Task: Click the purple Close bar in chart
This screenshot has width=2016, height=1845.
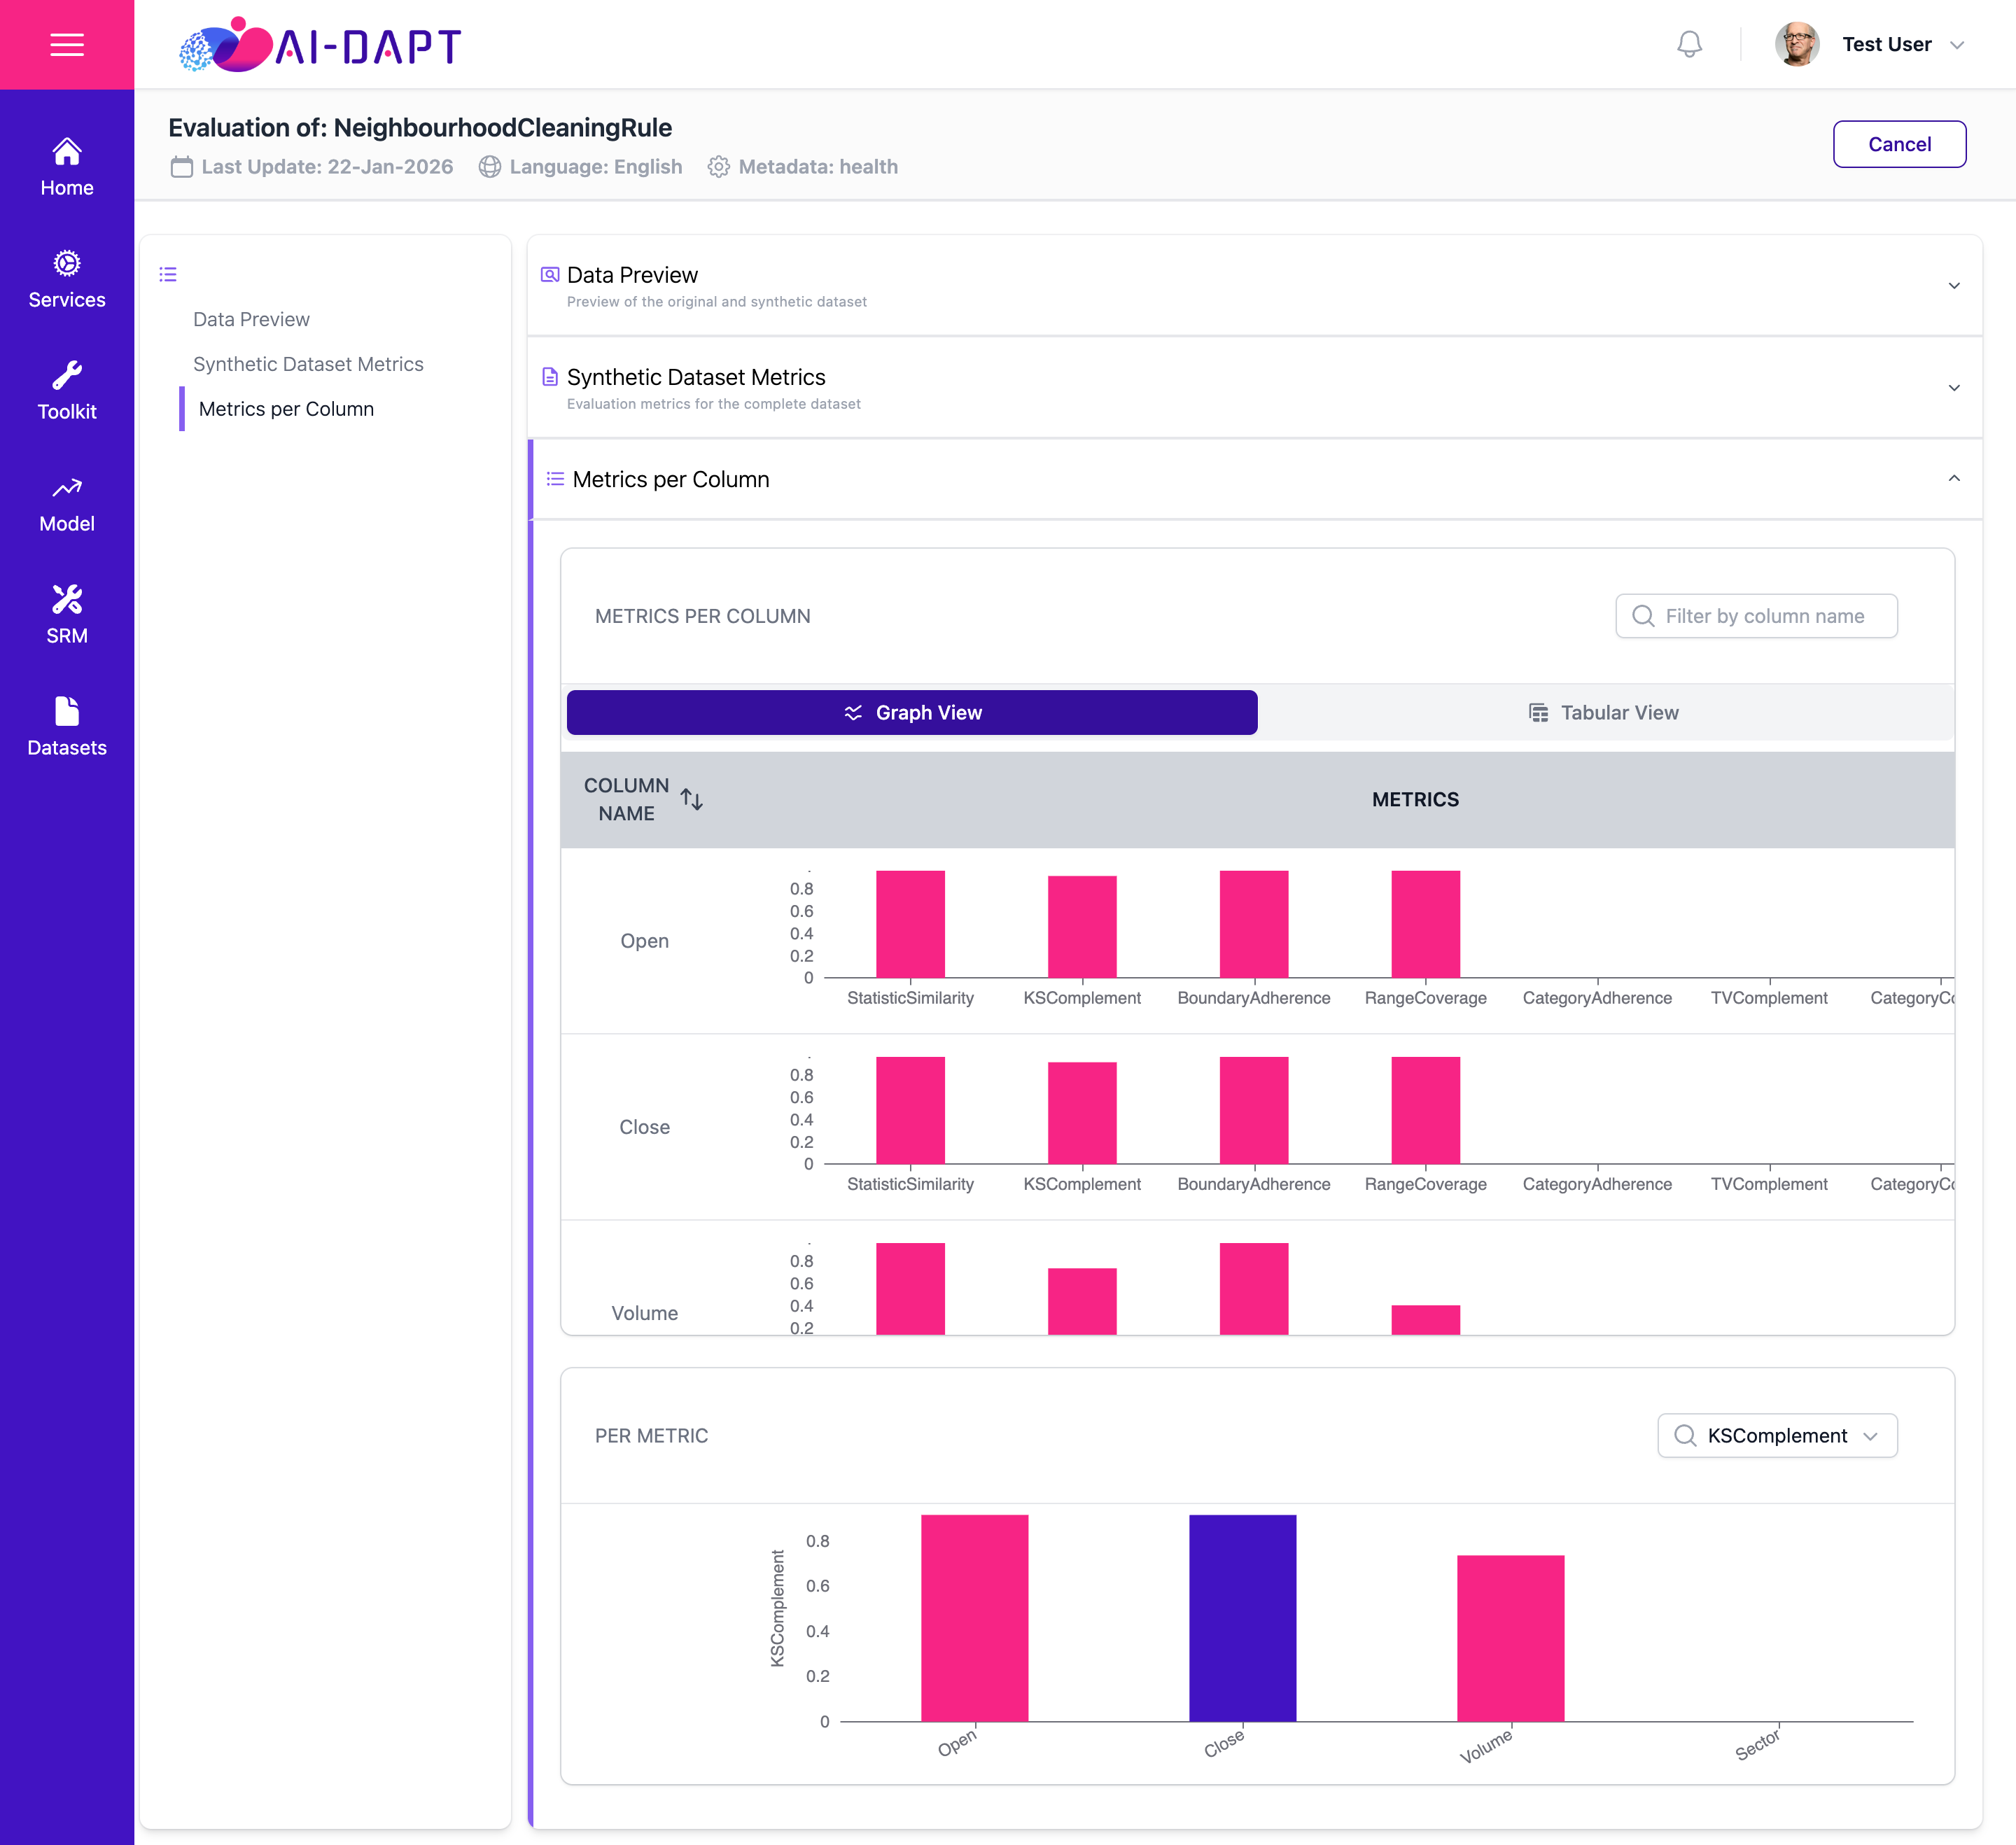Action: pyautogui.click(x=1242, y=1617)
